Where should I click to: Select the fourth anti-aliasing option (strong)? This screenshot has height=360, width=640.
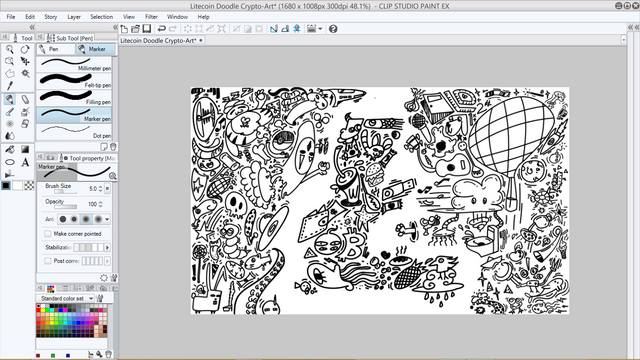pyautogui.click(x=98, y=219)
